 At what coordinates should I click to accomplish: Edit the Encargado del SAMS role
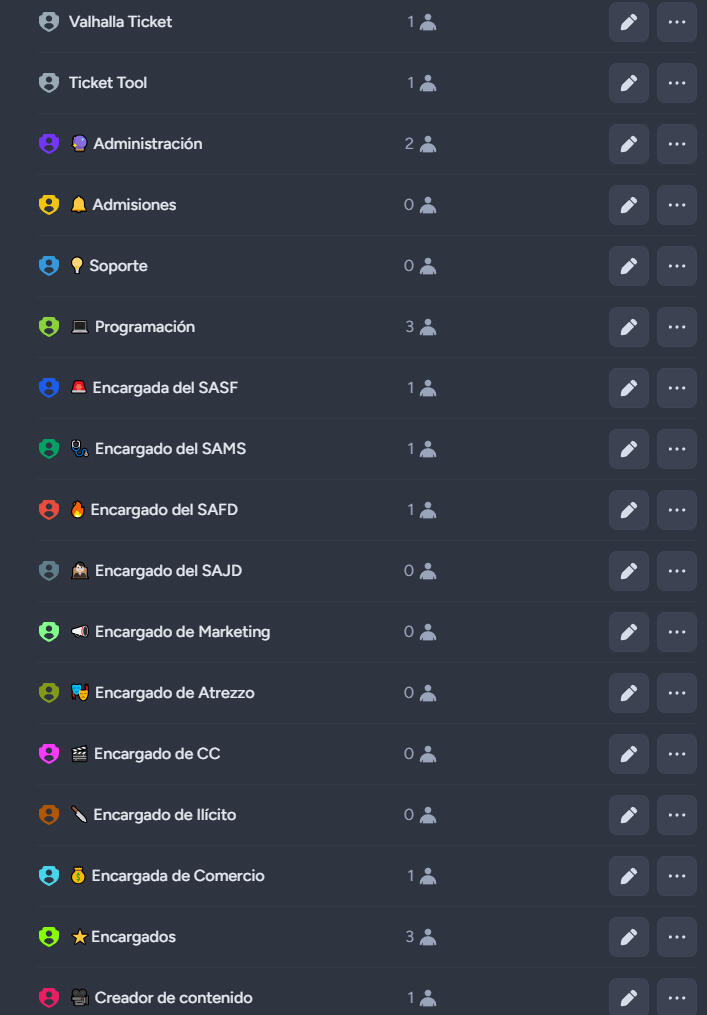coord(628,449)
